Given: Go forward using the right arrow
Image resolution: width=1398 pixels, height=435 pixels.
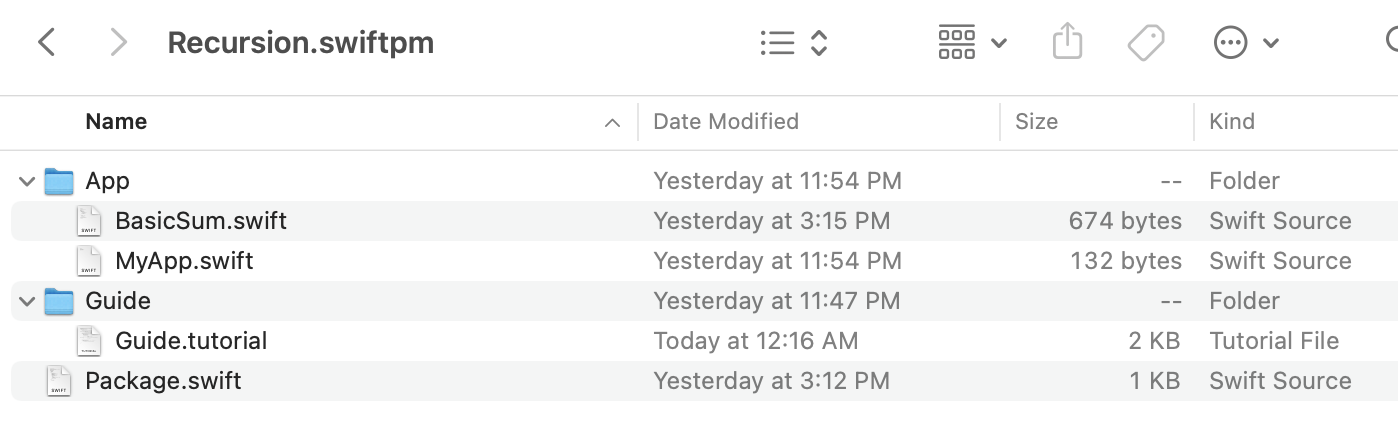Looking at the screenshot, I should [x=118, y=42].
